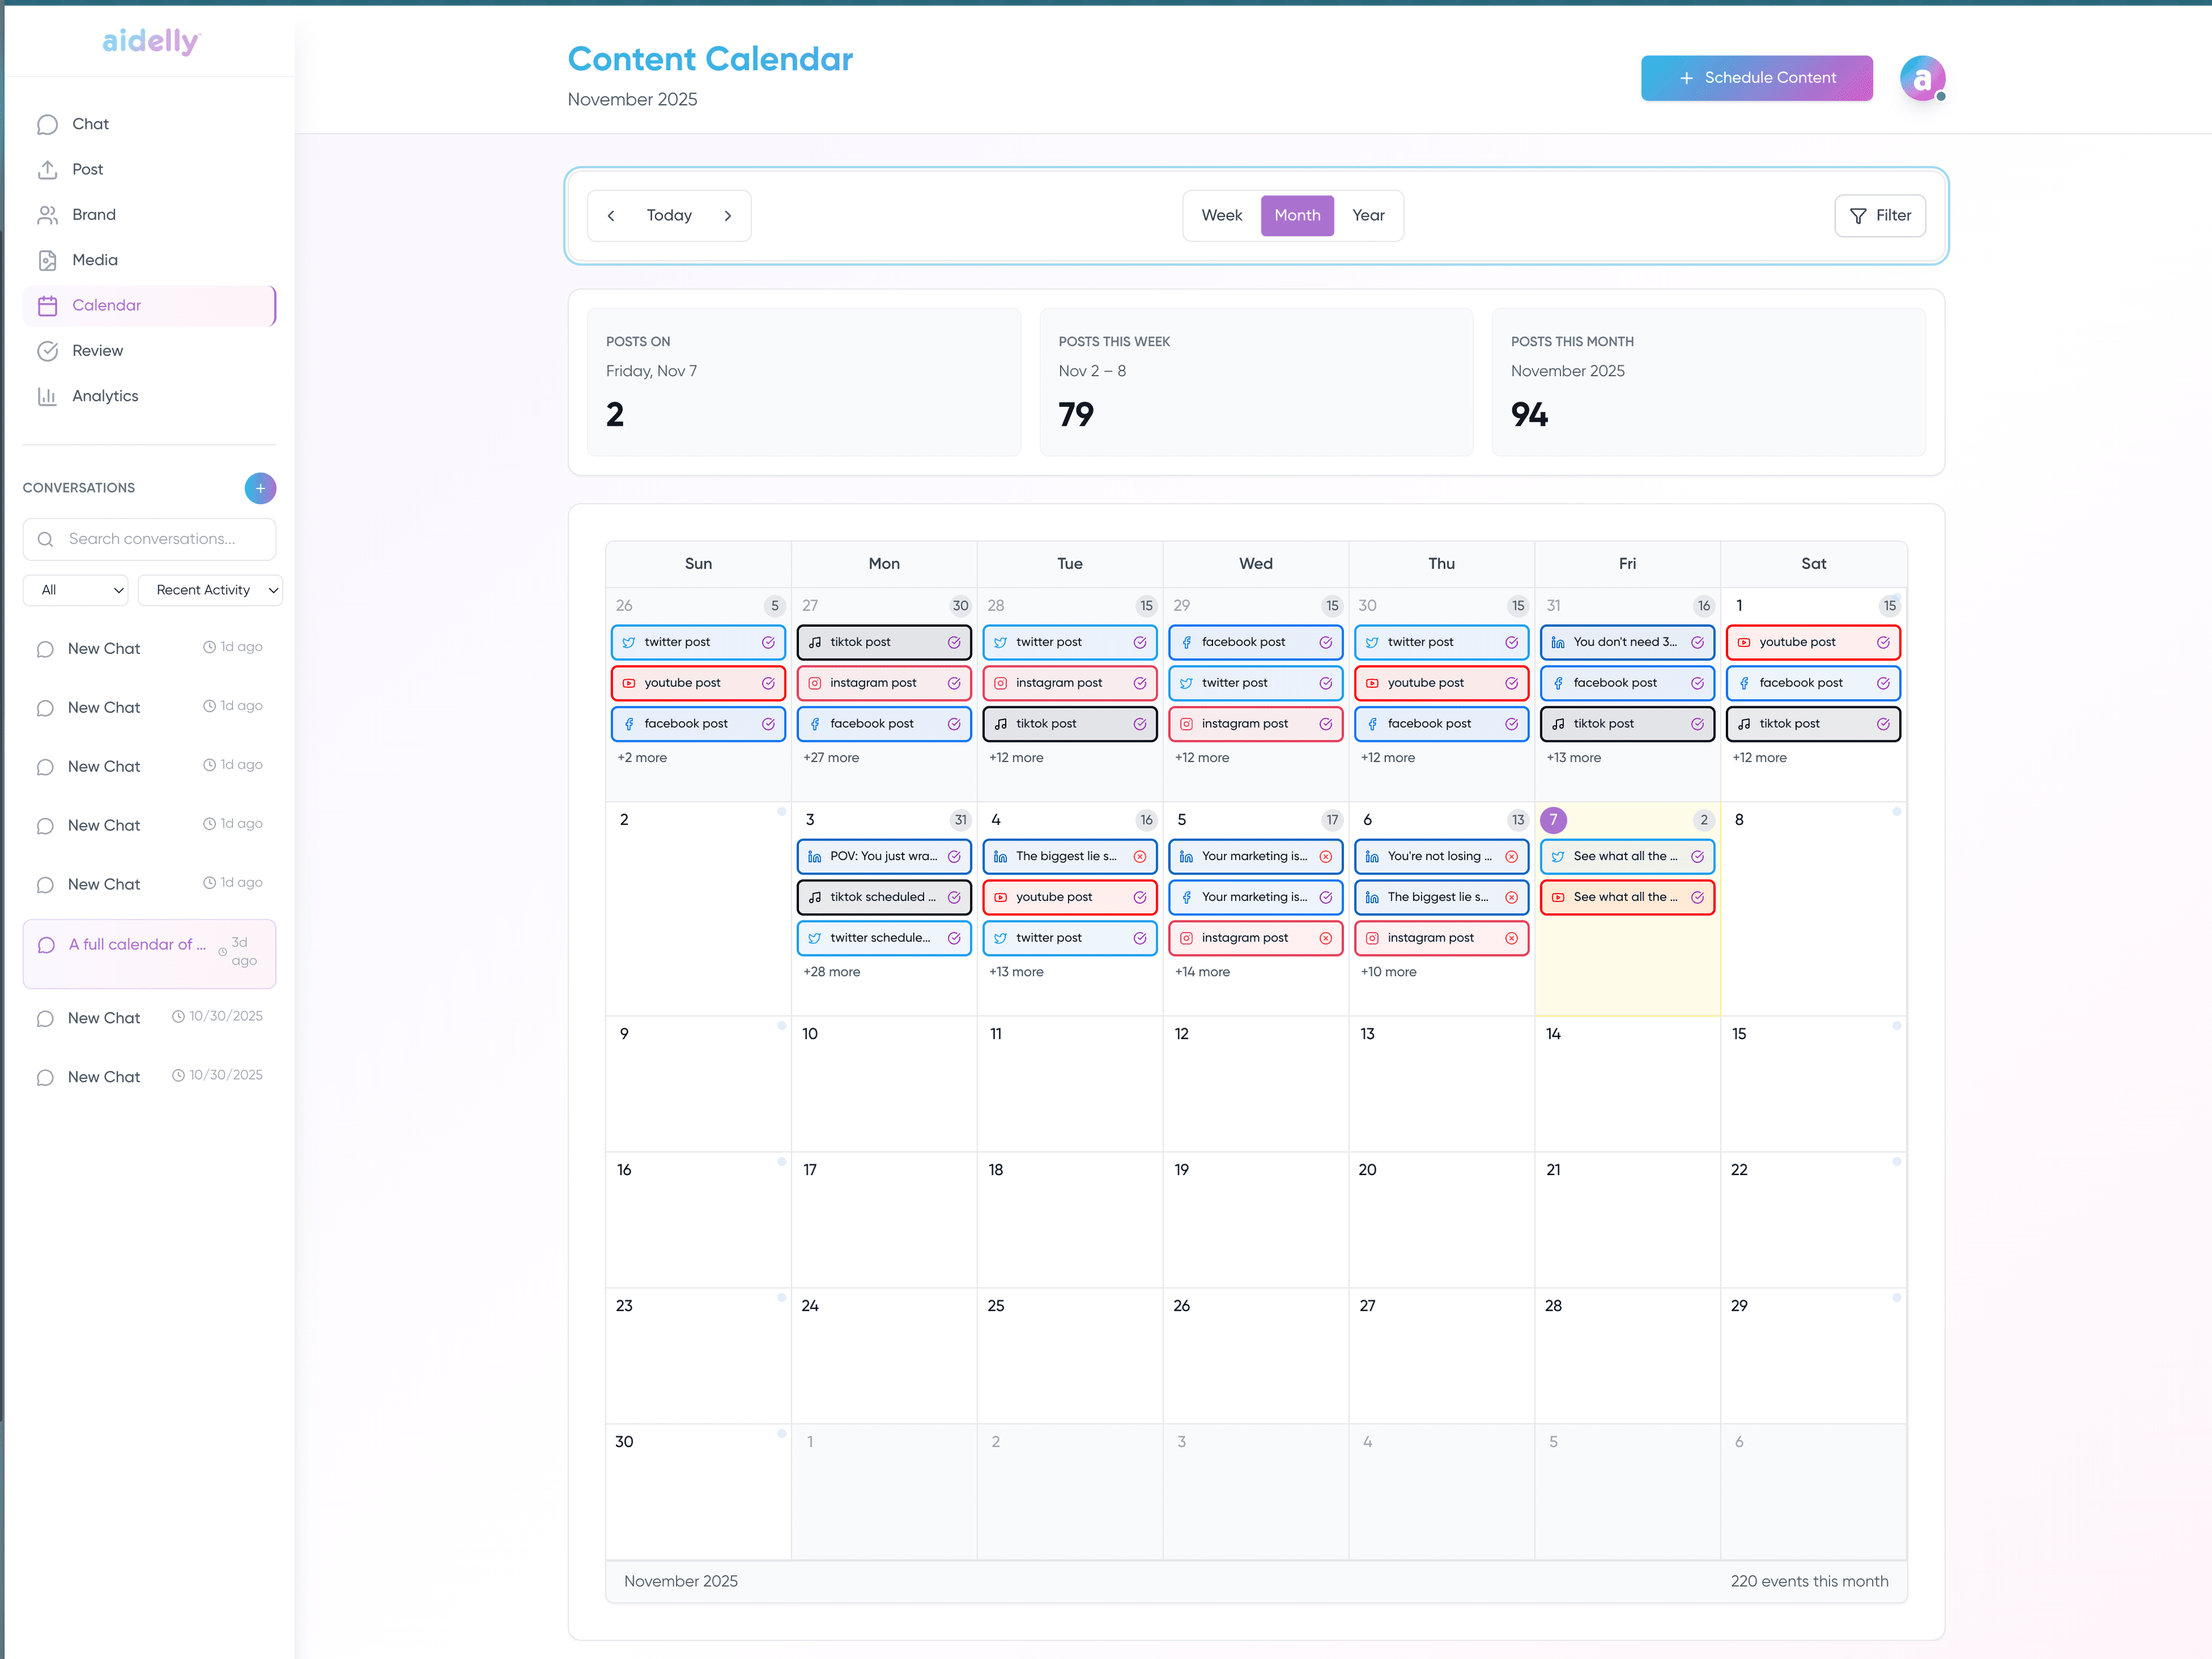Navigate to next month with right chevron

(728, 215)
